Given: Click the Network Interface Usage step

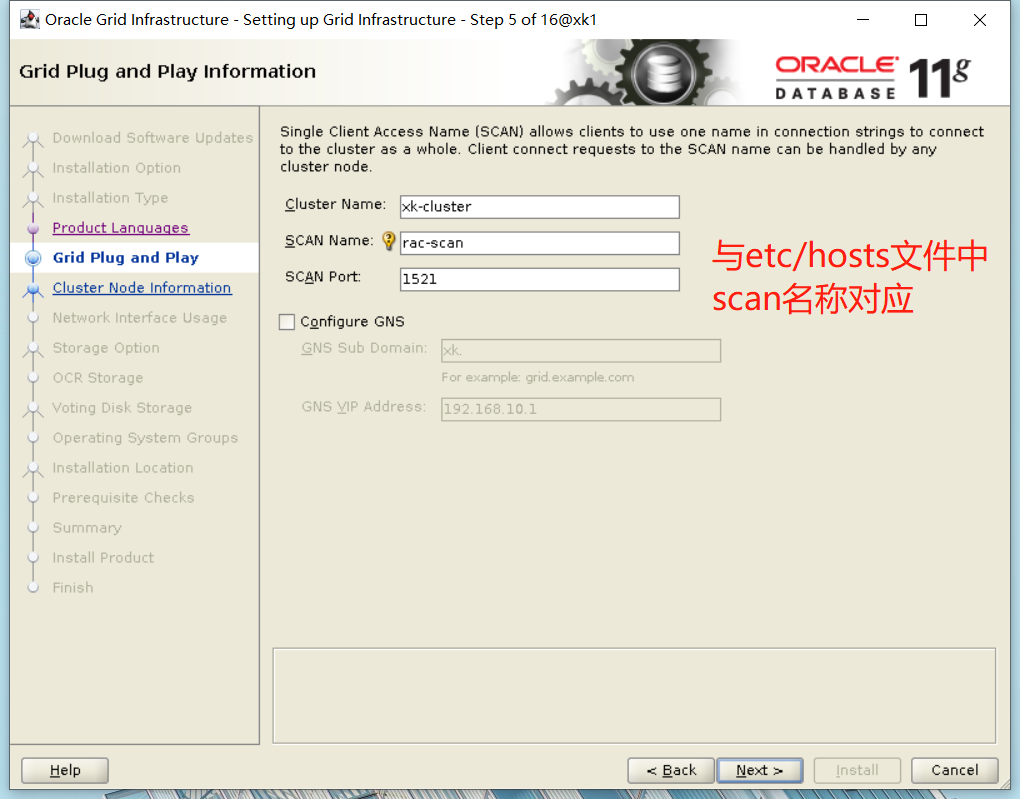Looking at the screenshot, I should [139, 318].
